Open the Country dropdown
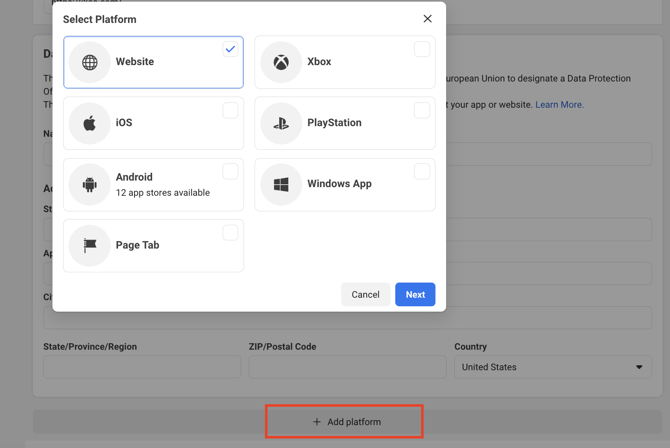Viewport: 670px width, 448px height. tap(552, 367)
